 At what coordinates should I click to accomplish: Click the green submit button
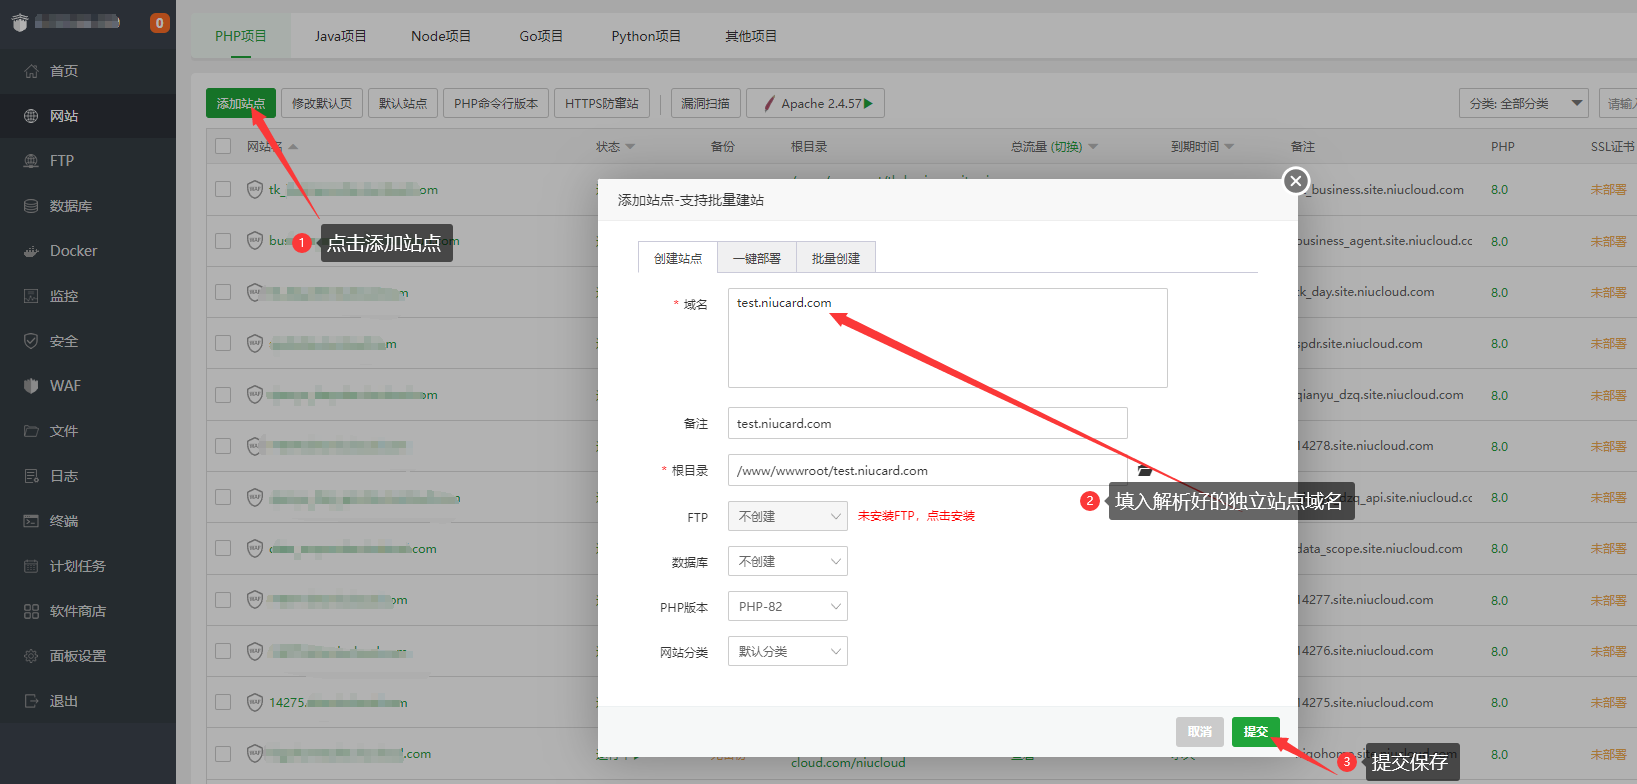1255,732
